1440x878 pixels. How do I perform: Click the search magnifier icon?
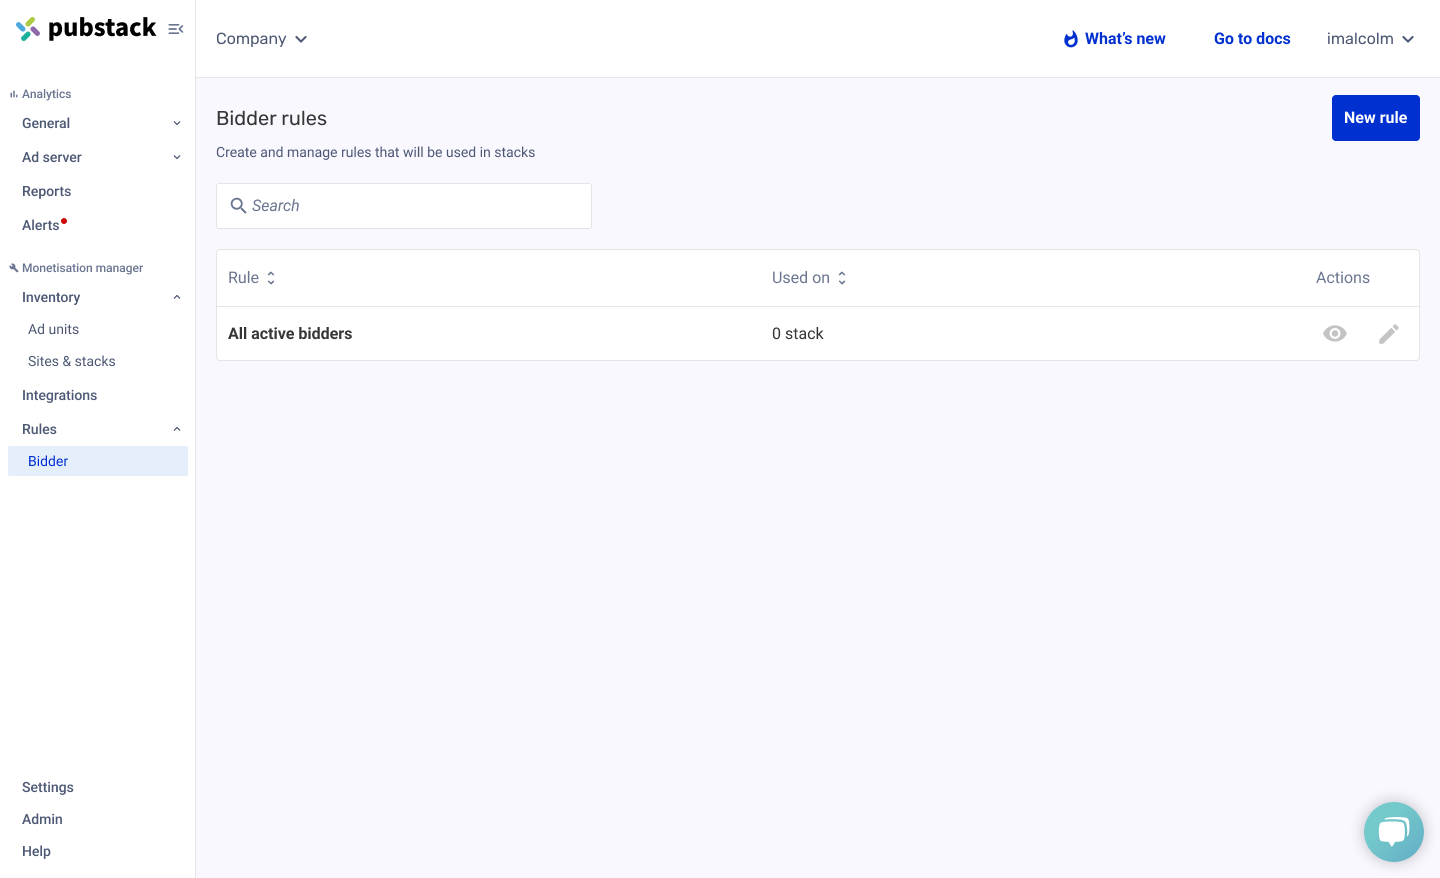pyautogui.click(x=238, y=206)
